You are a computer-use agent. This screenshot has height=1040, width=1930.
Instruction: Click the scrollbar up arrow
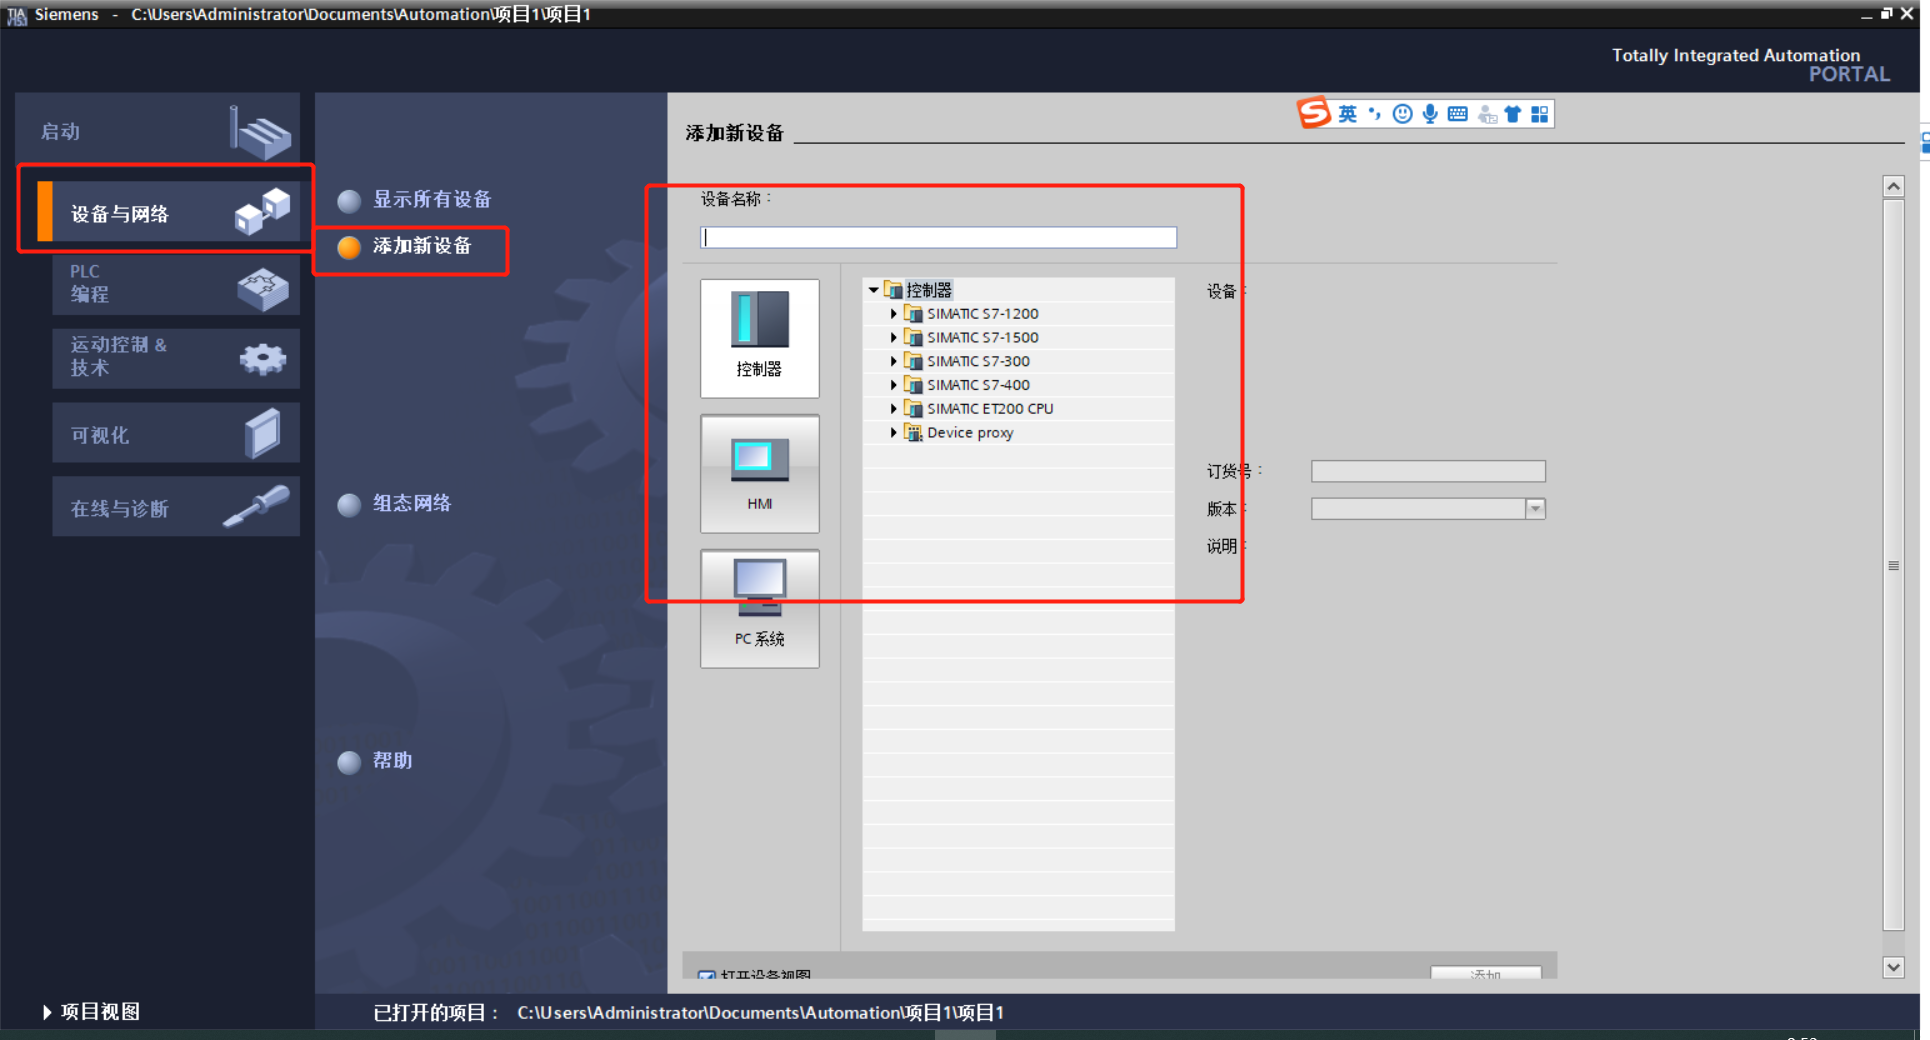tap(1893, 186)
